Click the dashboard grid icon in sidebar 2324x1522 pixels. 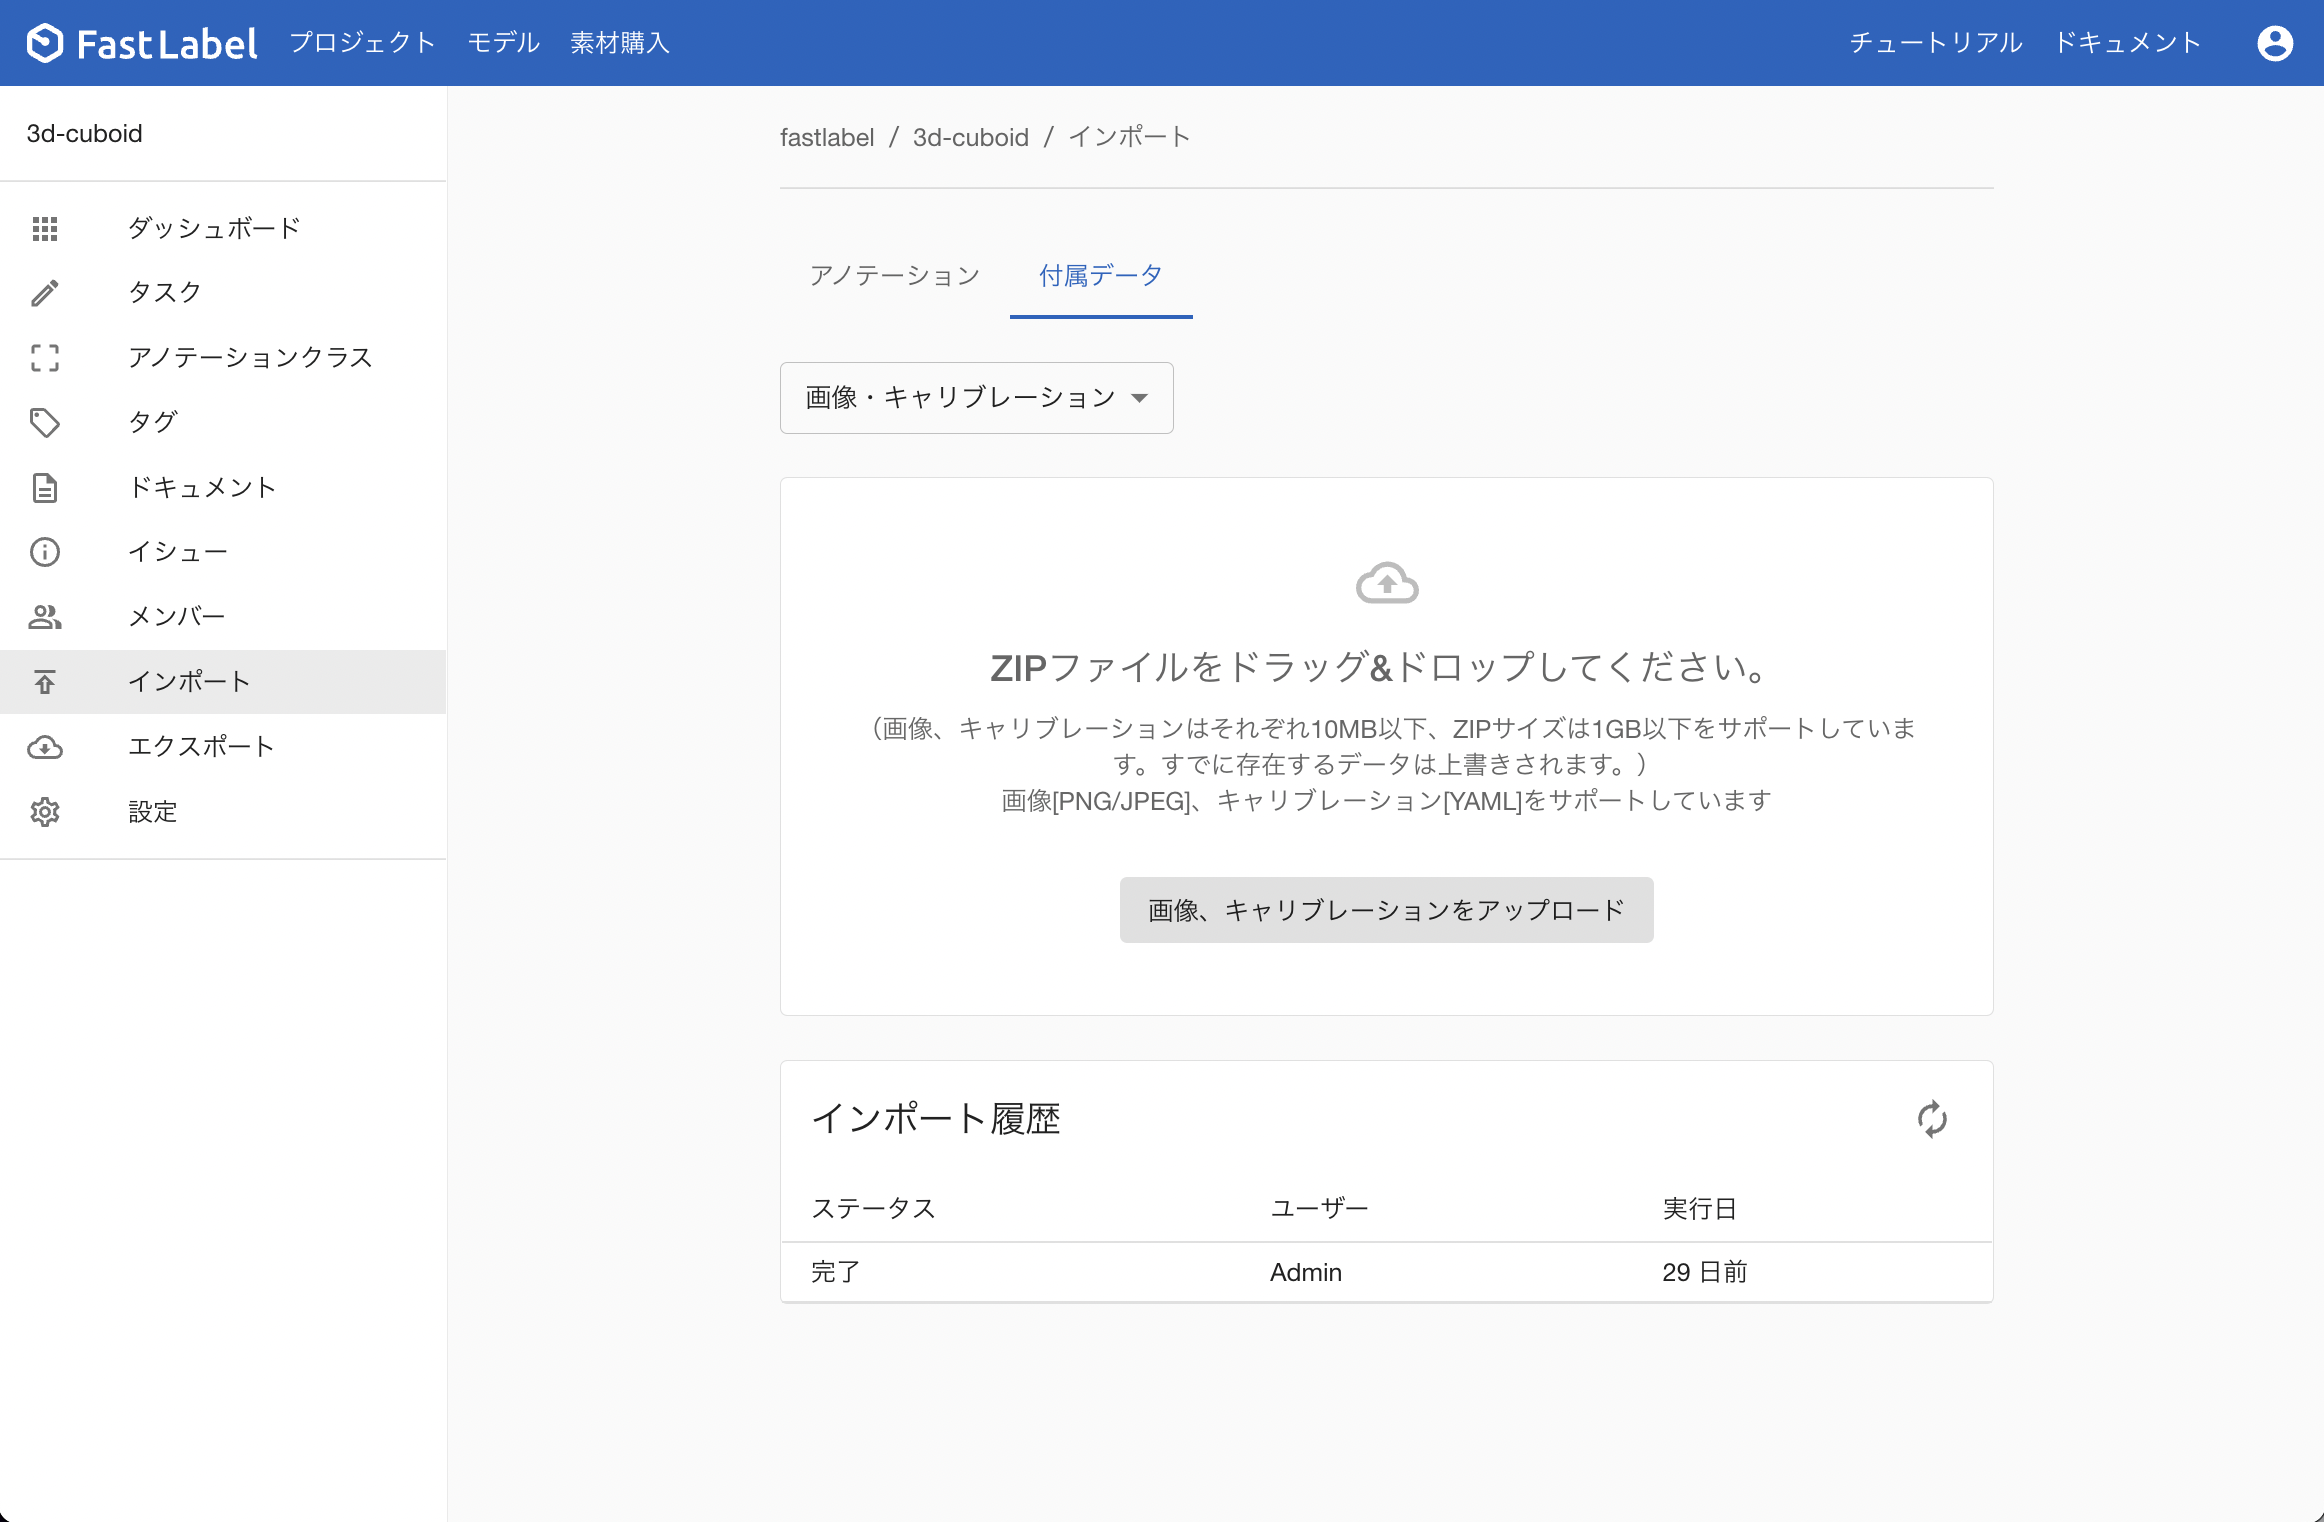tap(45, 229)
